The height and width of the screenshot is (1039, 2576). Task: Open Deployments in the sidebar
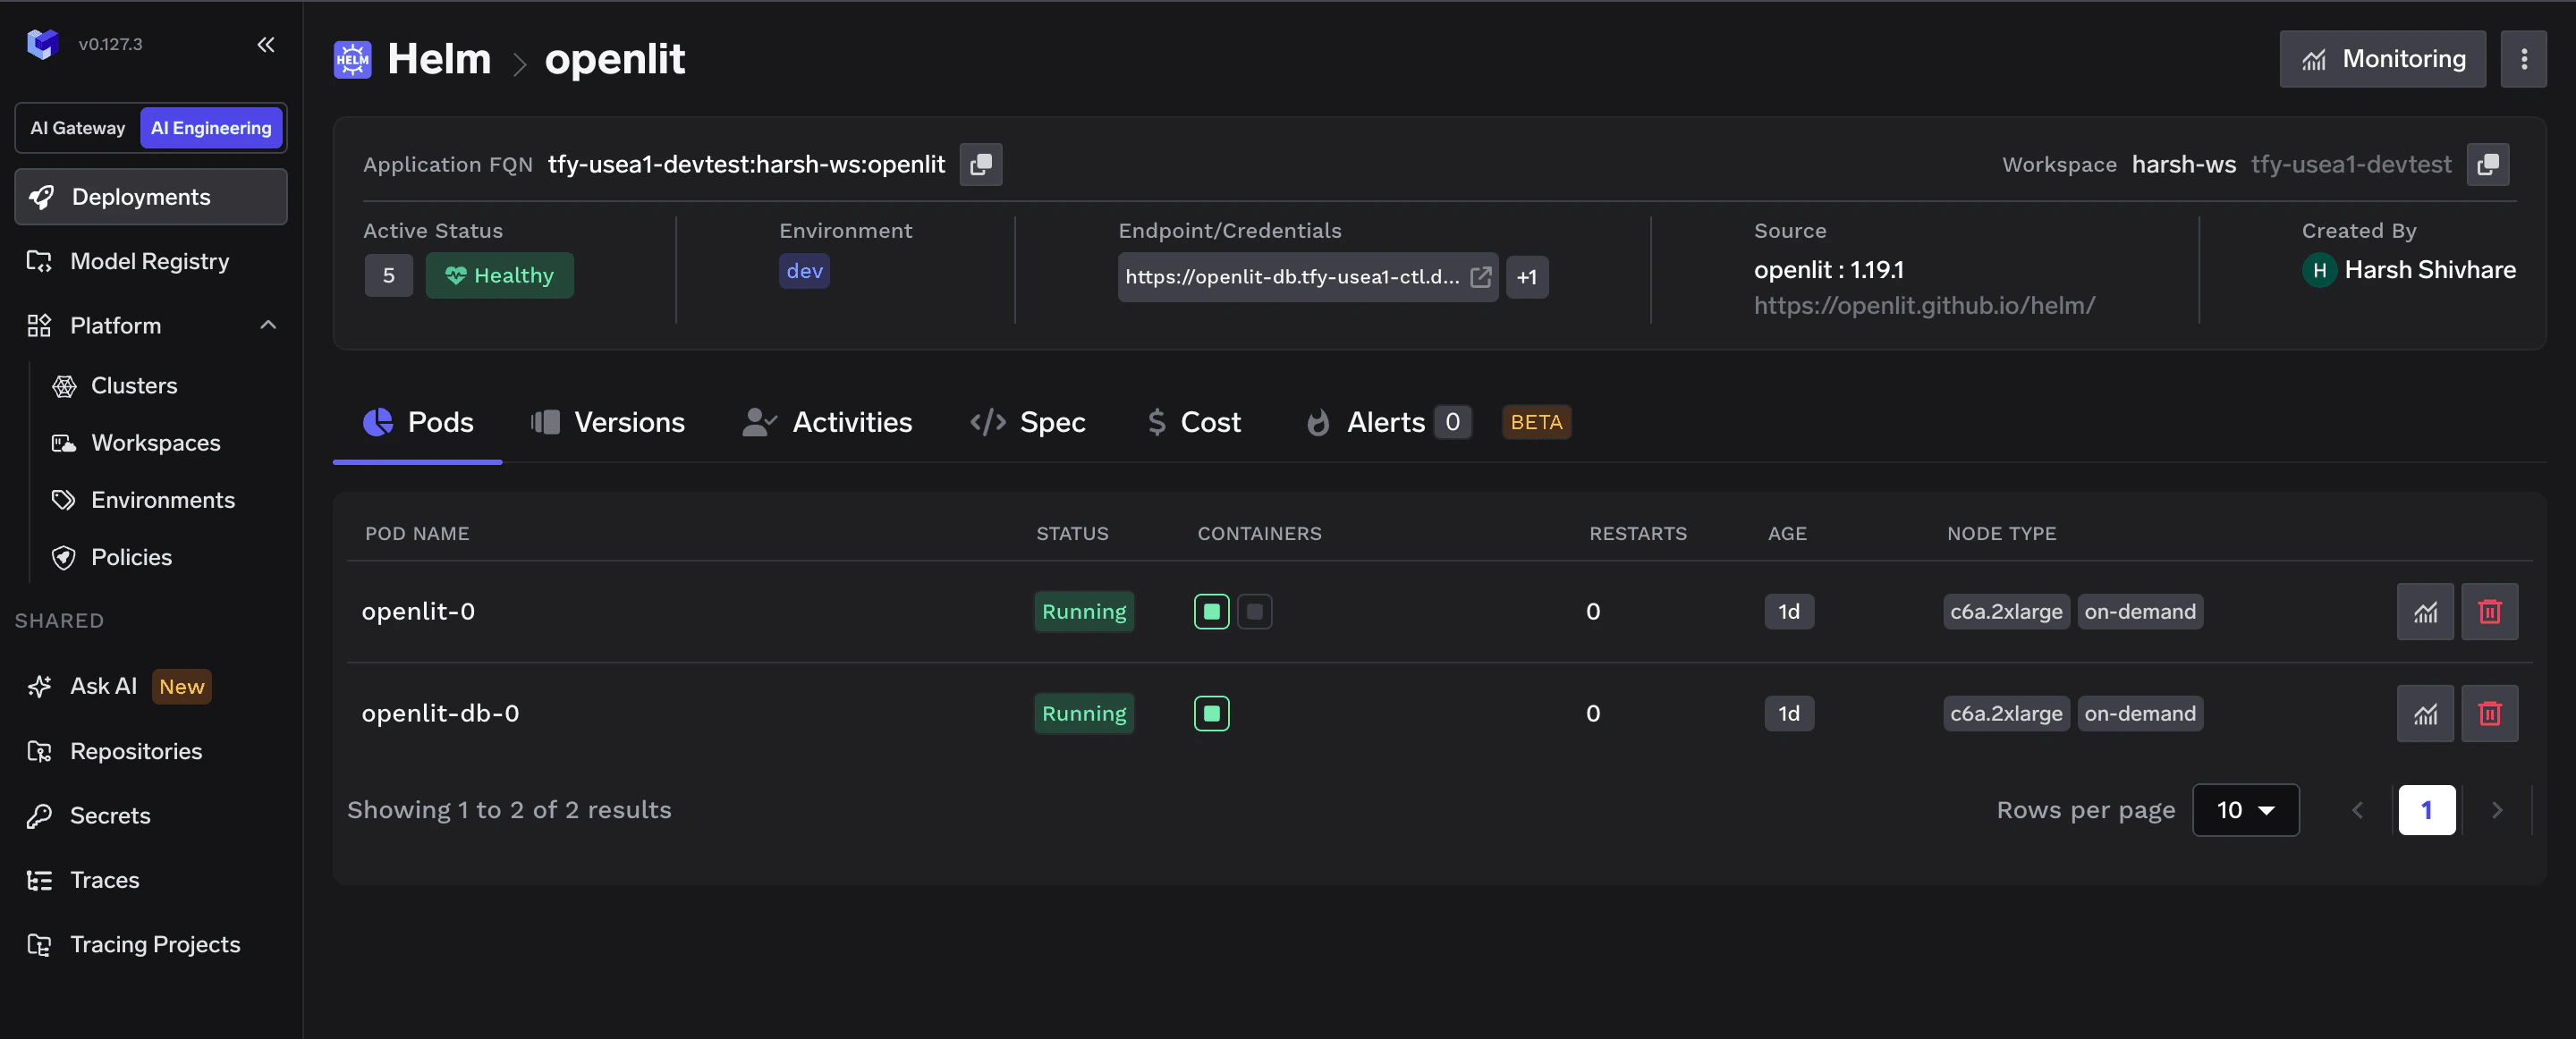point(151,197)
